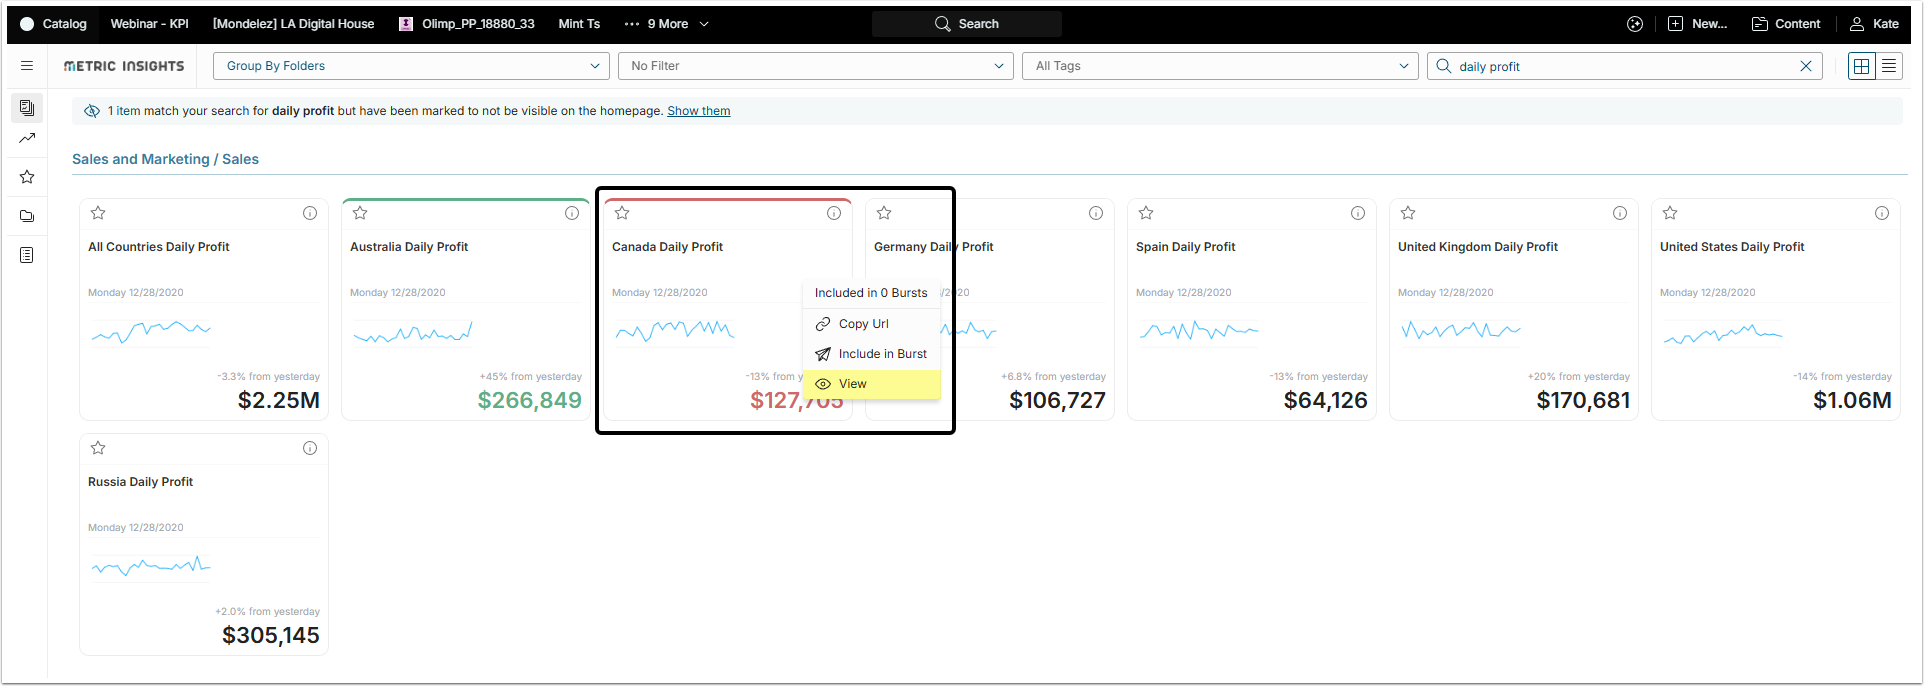The width and height of the screenshot is (1924, 686).
Task: Open the hamburger menu in the sidebar
Action: pyautogui.click(x=27, y=66)
